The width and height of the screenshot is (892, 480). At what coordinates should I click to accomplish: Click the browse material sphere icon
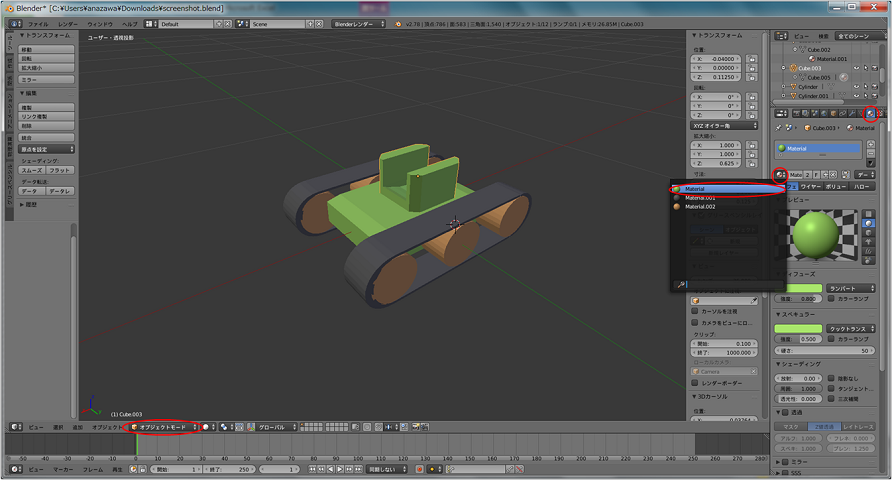[x=780, y=173]
